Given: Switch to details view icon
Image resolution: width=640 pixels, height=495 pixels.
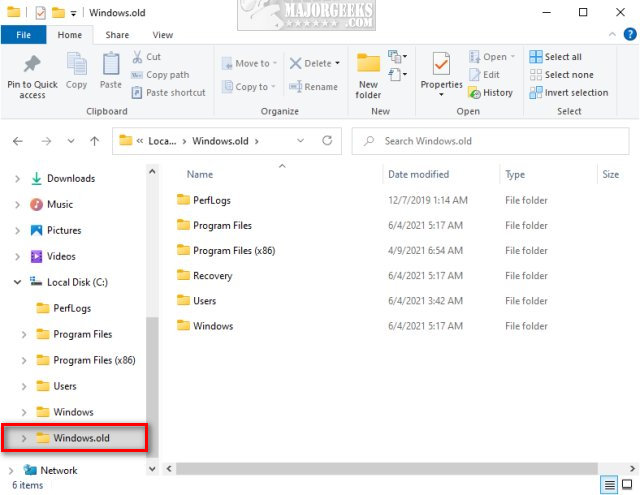Looking at the screenshot, I should point(609,485).
